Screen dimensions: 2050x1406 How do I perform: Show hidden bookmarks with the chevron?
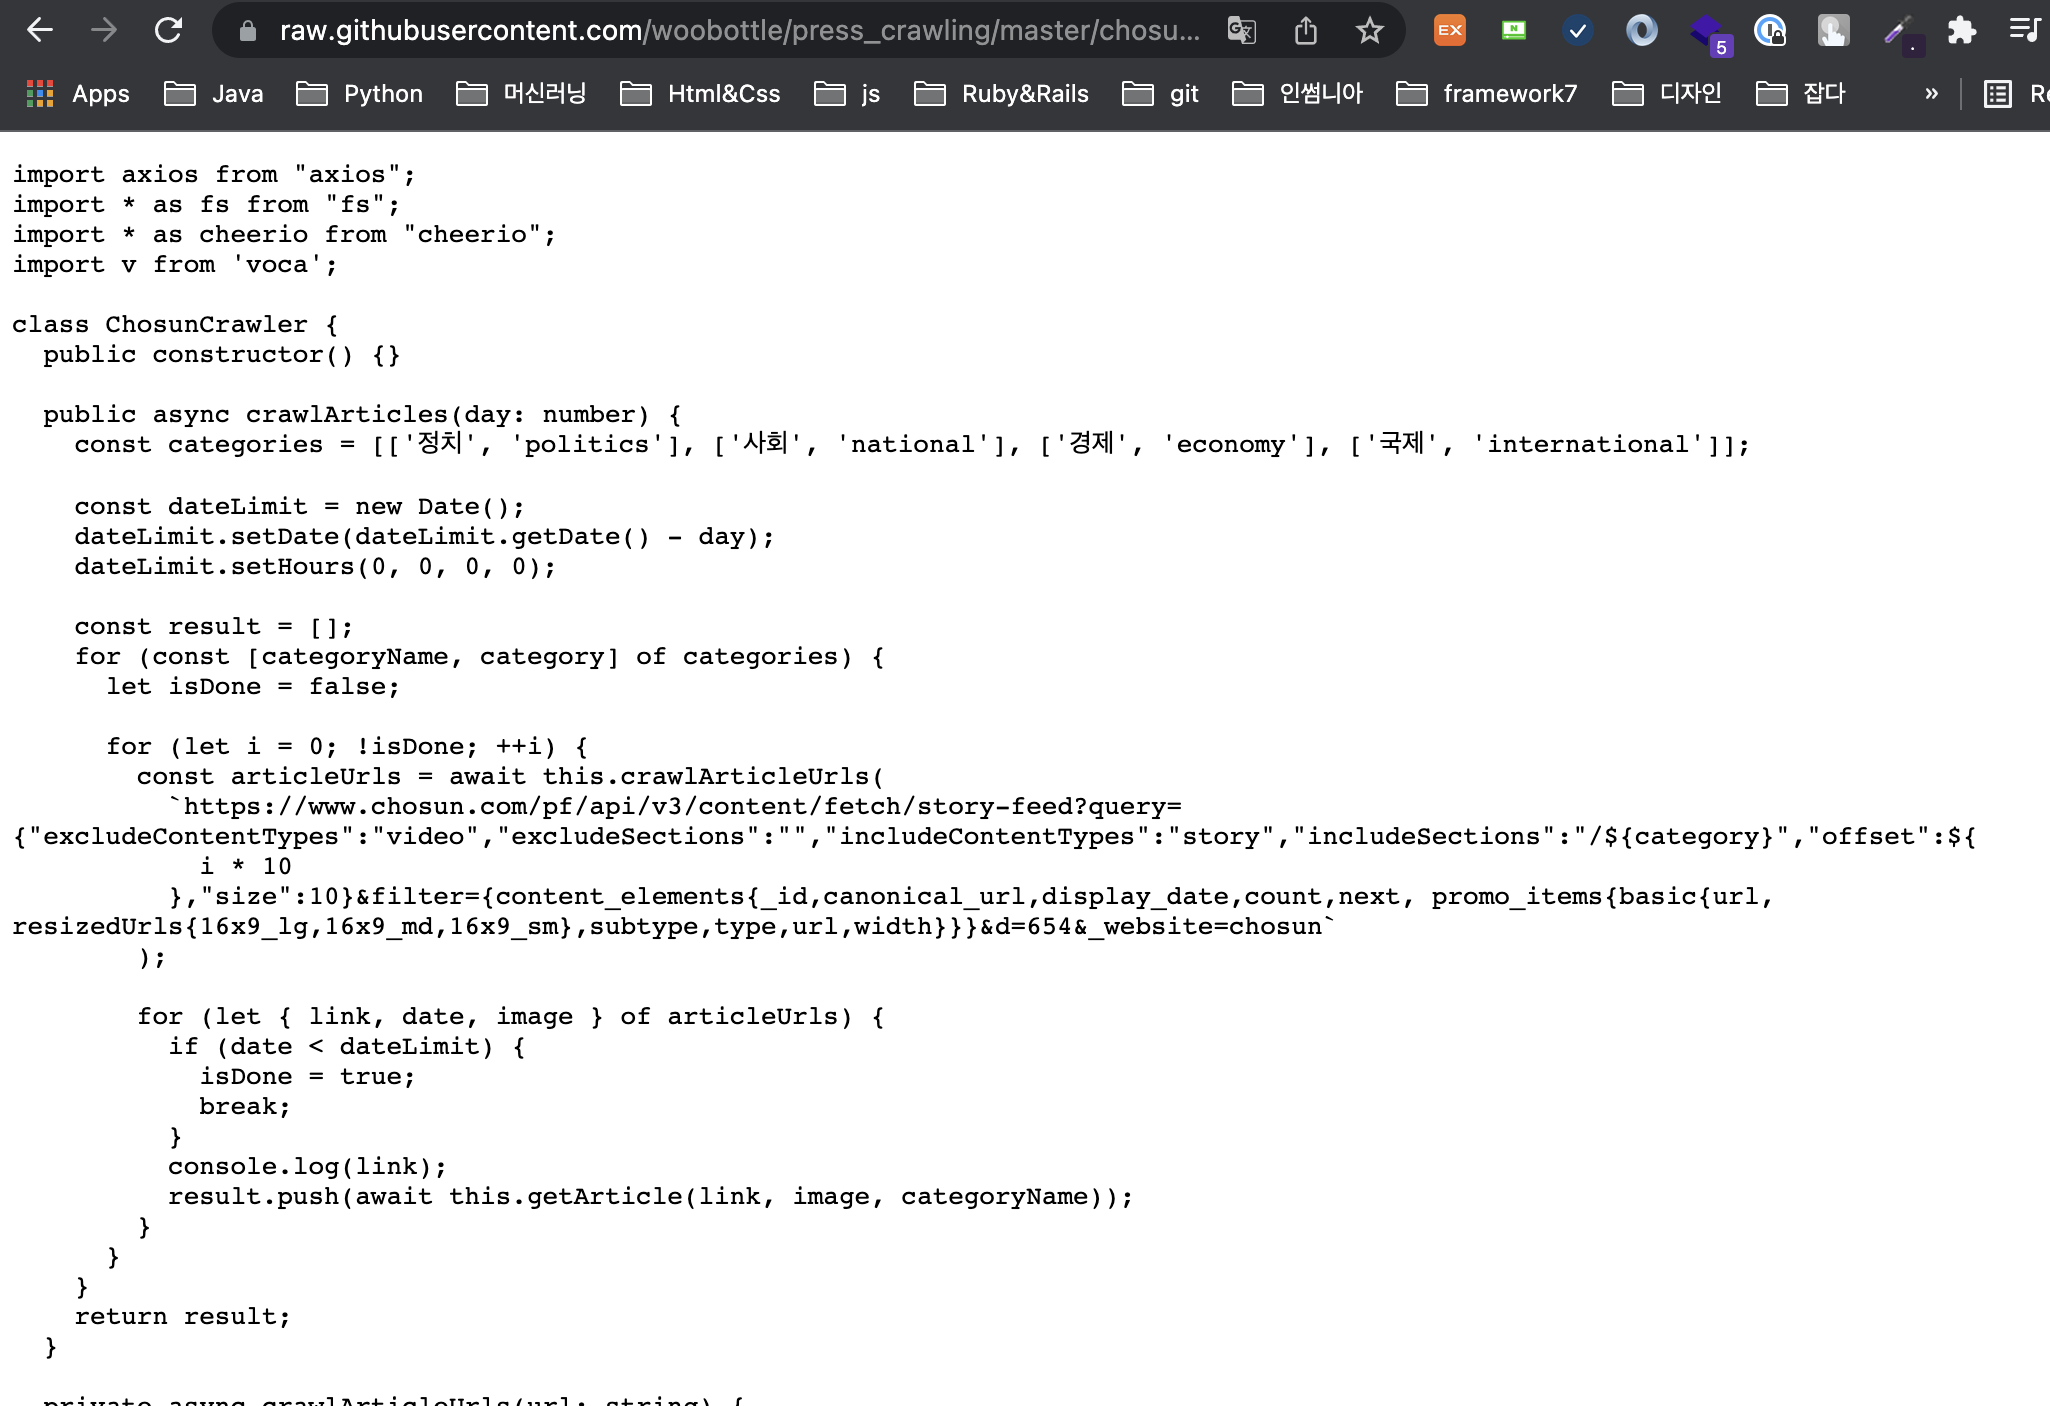pyautogui.click(x=1931, y=94)
